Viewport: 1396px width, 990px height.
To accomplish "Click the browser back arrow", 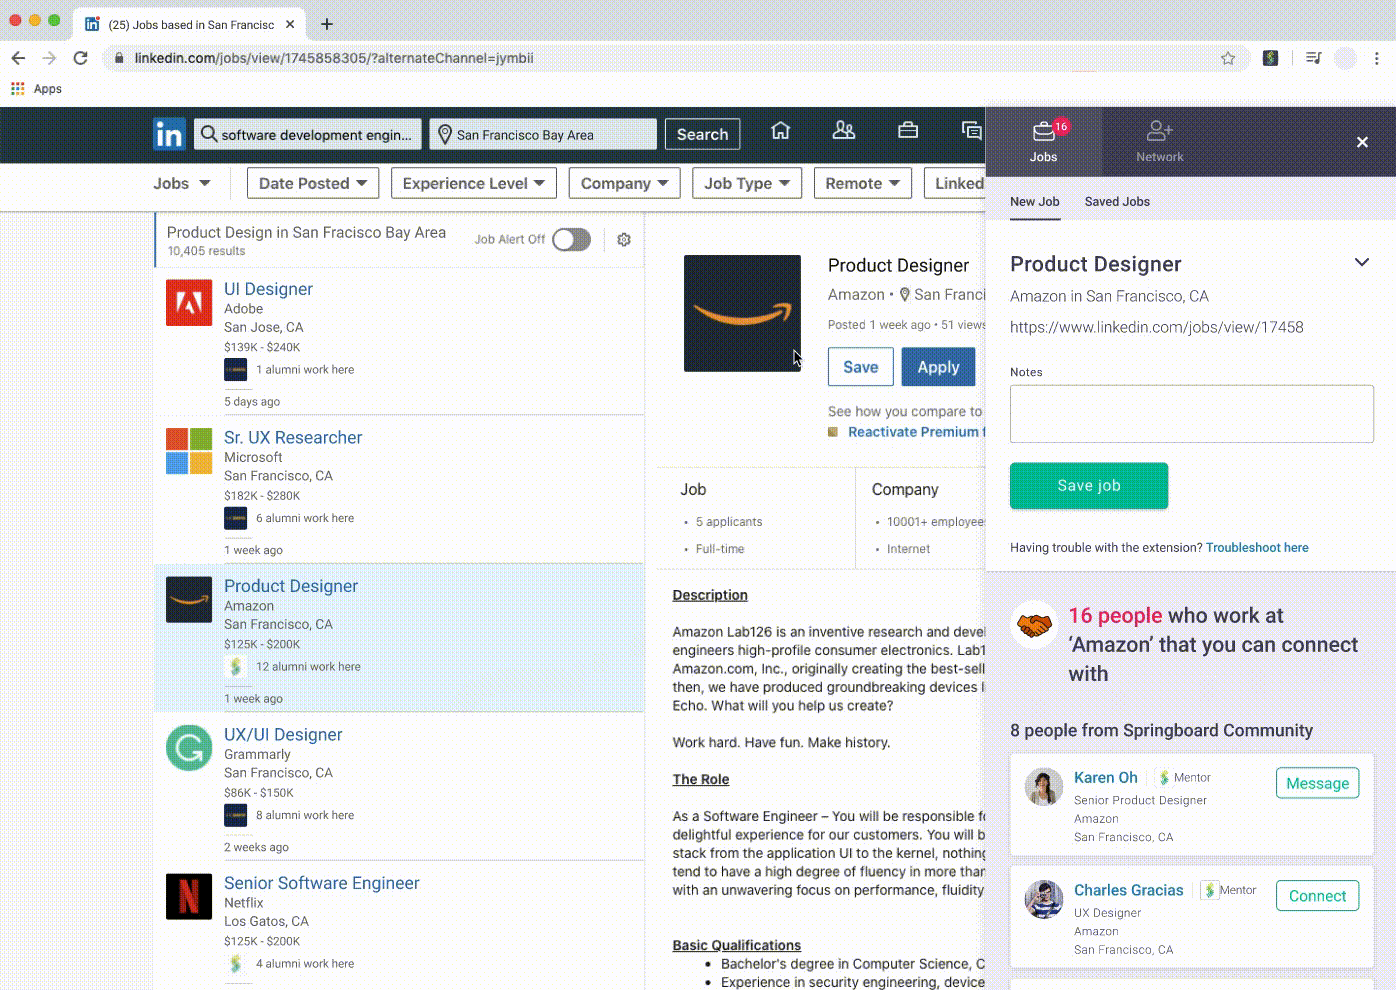I will click(18, 58).
